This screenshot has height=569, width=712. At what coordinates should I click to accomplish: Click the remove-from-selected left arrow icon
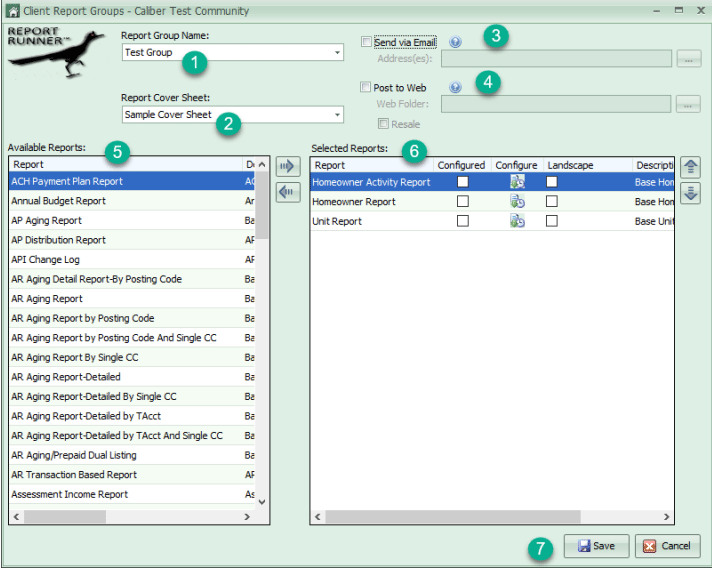[x=288, y=192]
